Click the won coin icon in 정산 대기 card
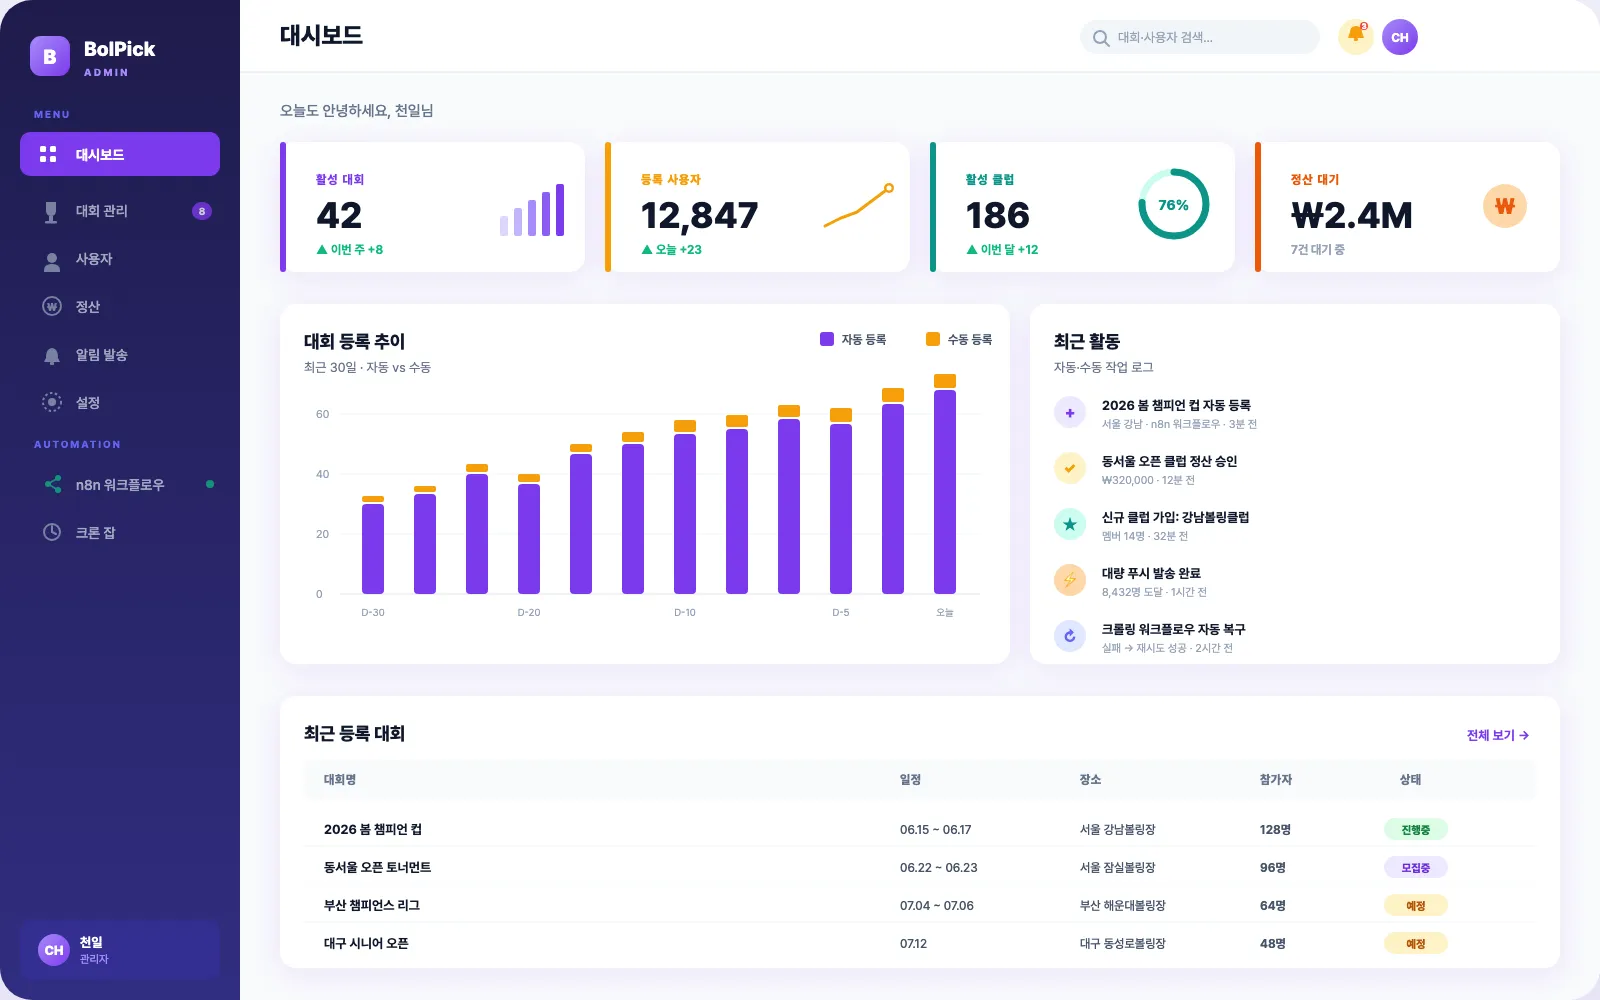This screenshot has height=1000, width=1600. click(x=1504, y=206)
